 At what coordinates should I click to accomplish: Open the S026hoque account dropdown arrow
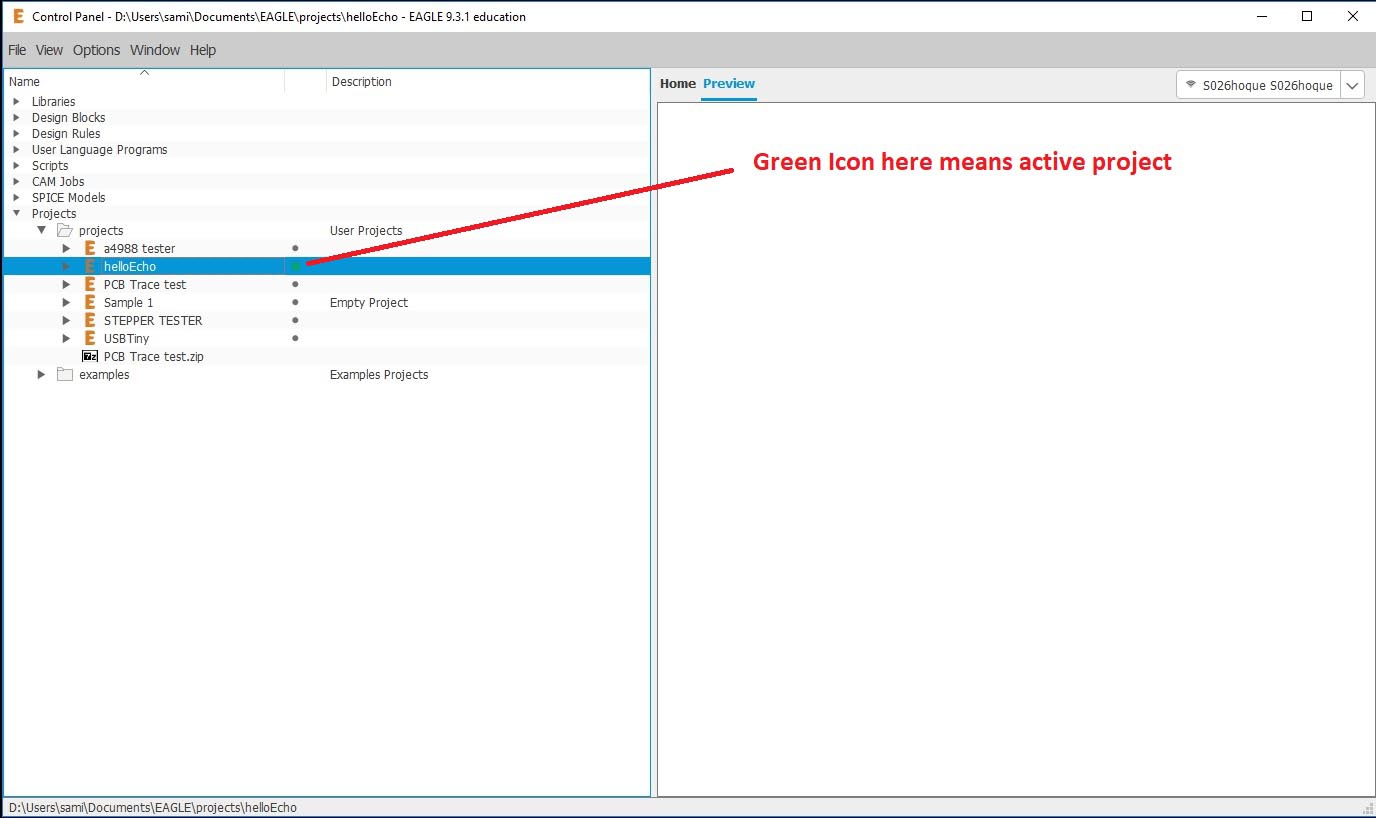coord(1352,85)
